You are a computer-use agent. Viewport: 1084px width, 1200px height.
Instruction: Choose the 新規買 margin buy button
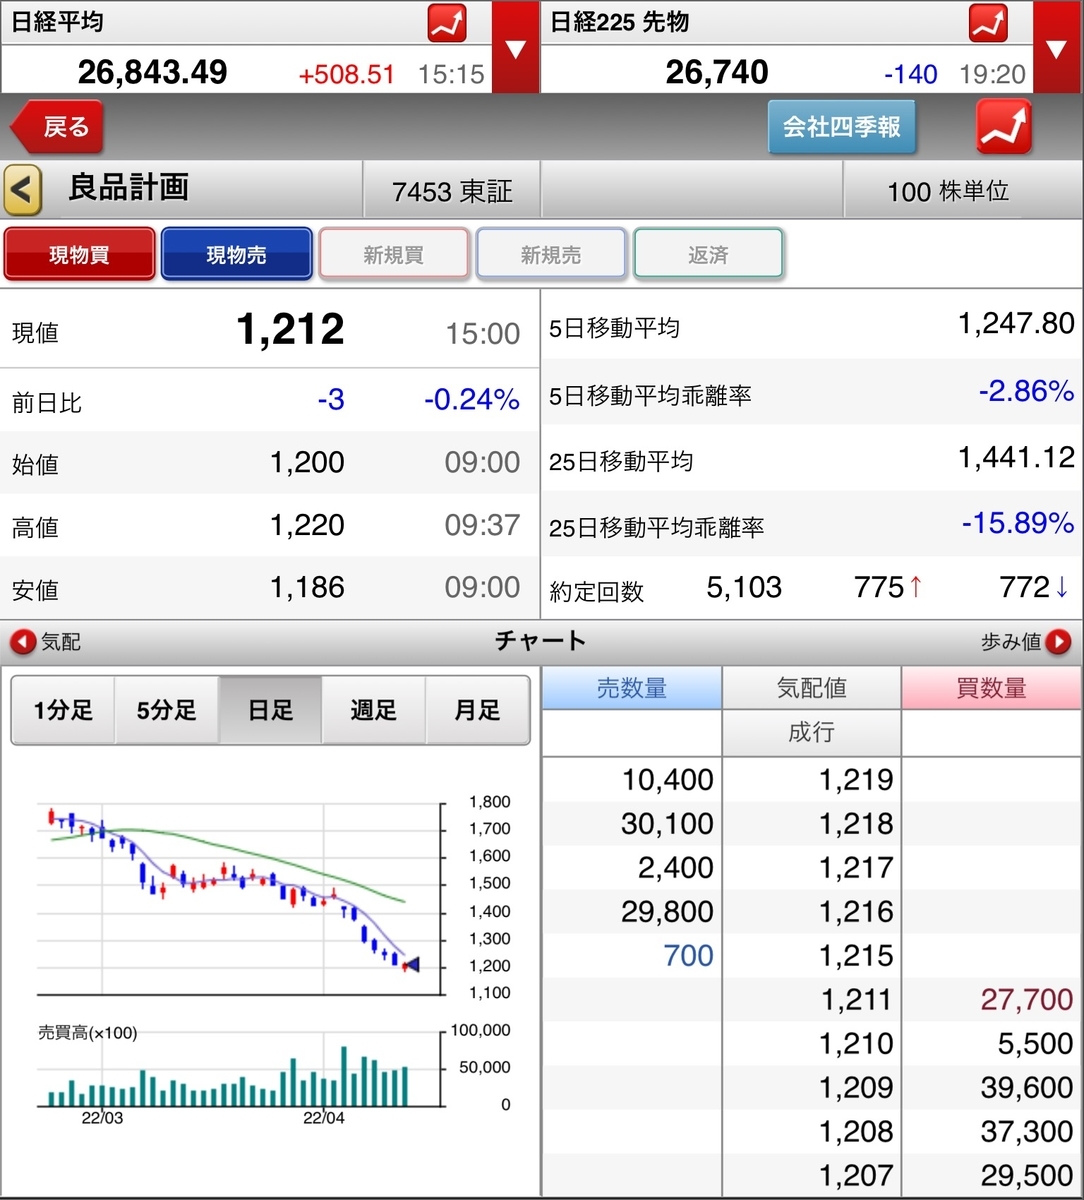(x=394, y=254)
